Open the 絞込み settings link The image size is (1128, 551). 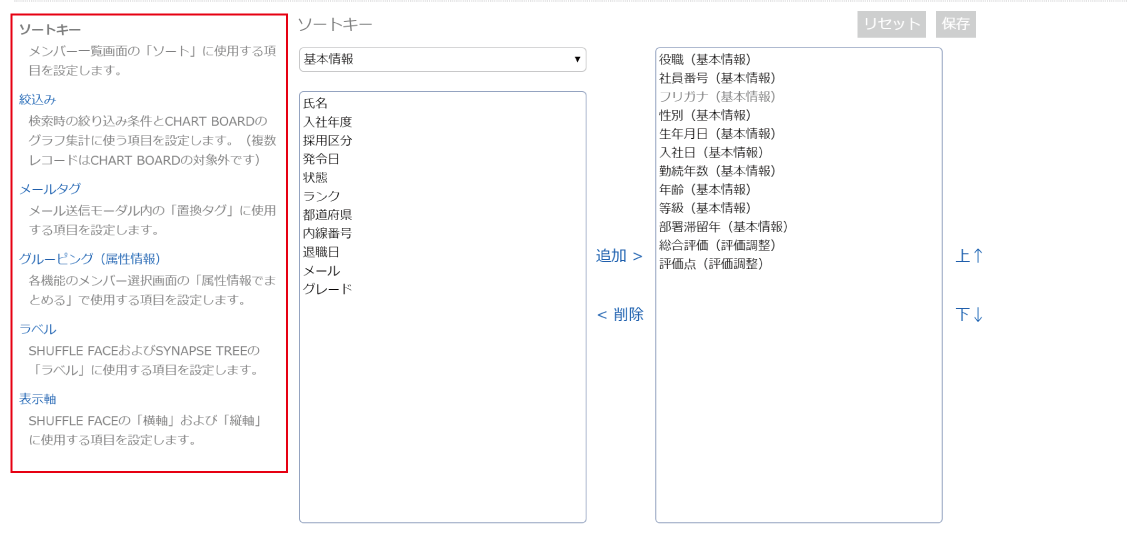point(37,99)
